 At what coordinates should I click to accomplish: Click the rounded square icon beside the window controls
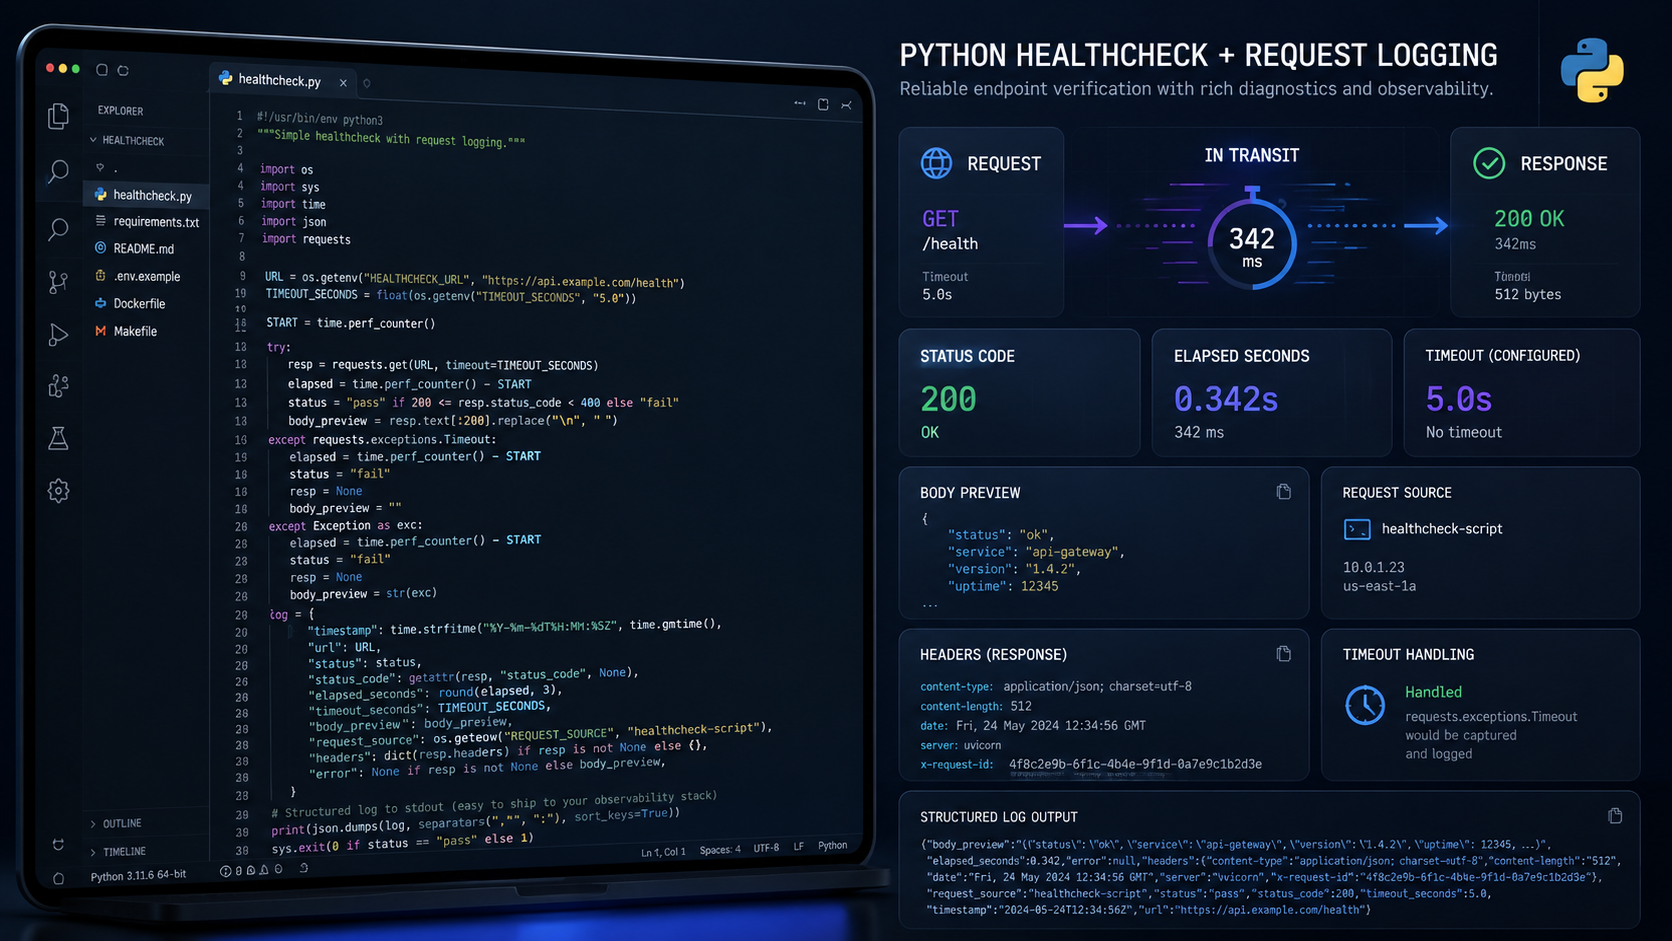(102, 70)
